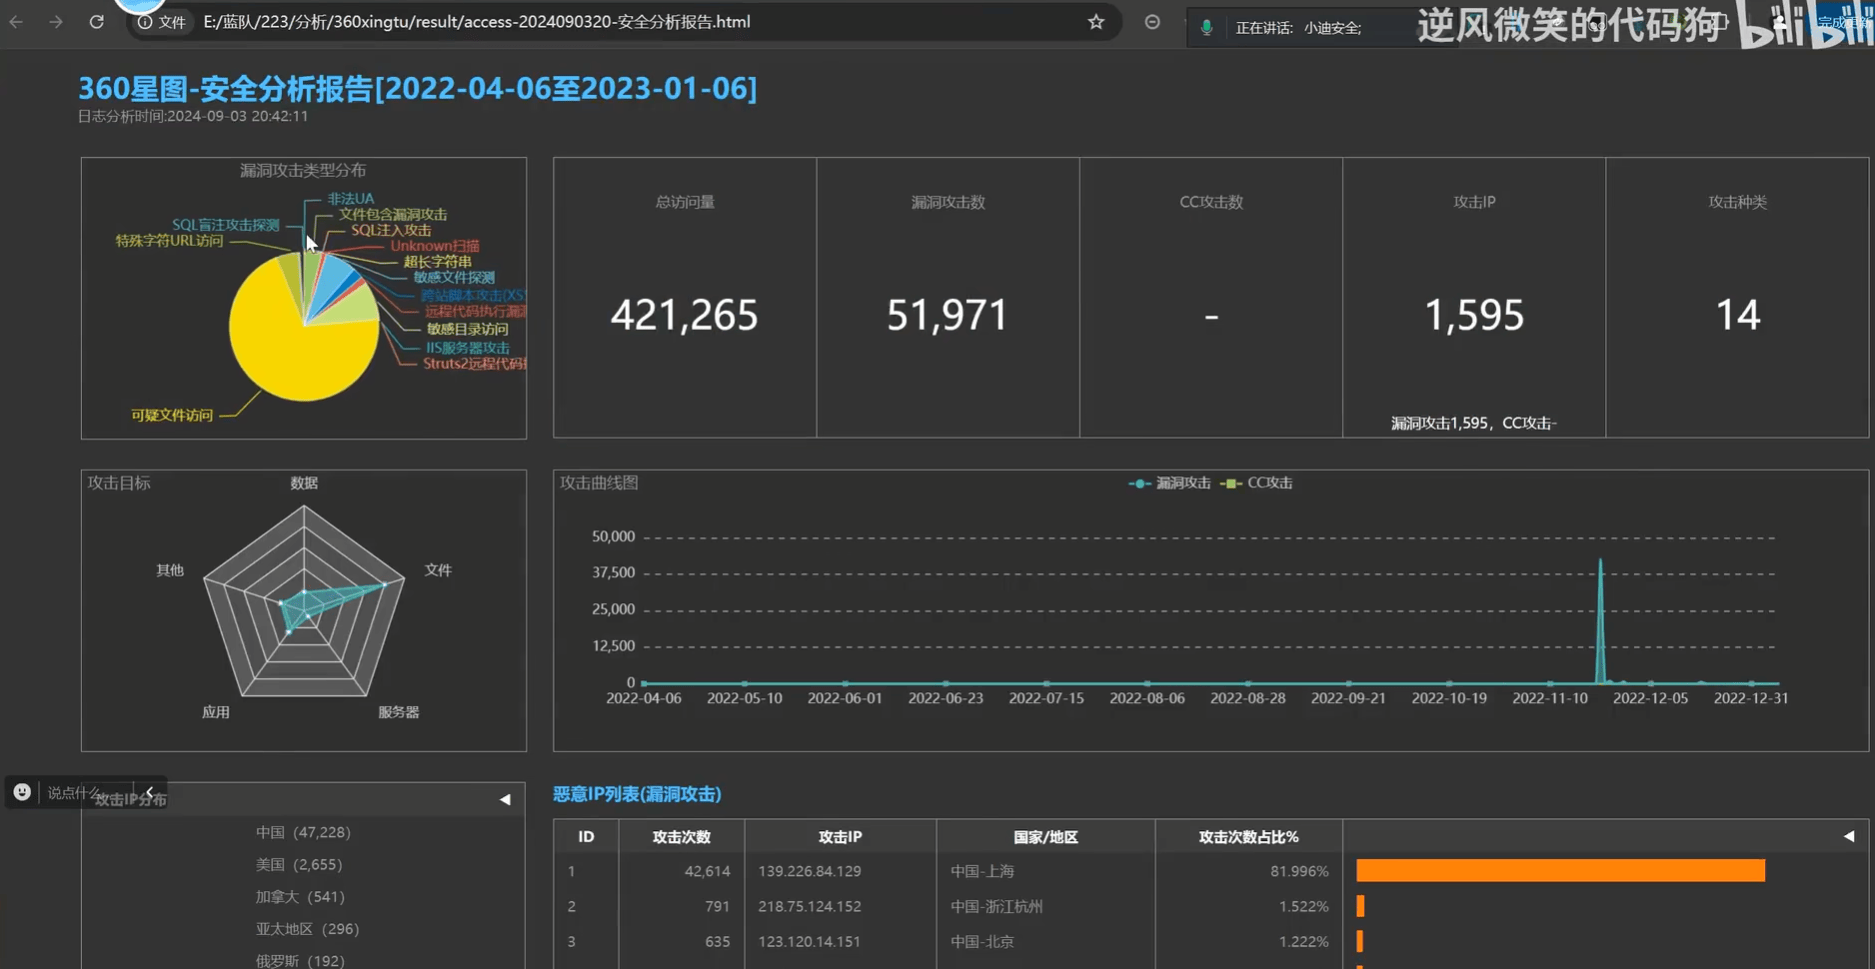
Task: Open the emoji icon in chat box
Action: [22, 792]
